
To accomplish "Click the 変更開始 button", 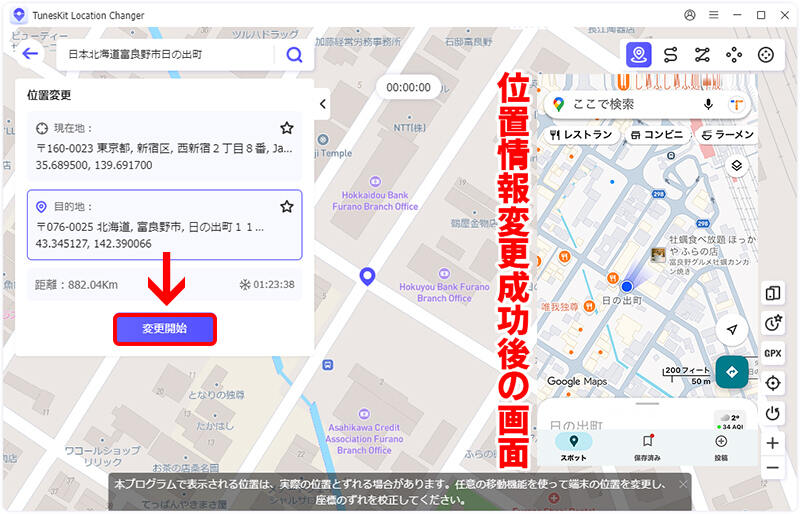I will point(165,329).
